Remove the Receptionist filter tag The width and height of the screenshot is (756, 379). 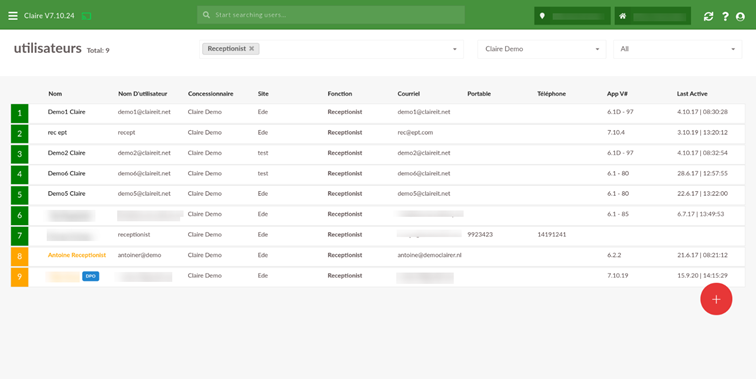pyautogui.click(x=252, y=49)
